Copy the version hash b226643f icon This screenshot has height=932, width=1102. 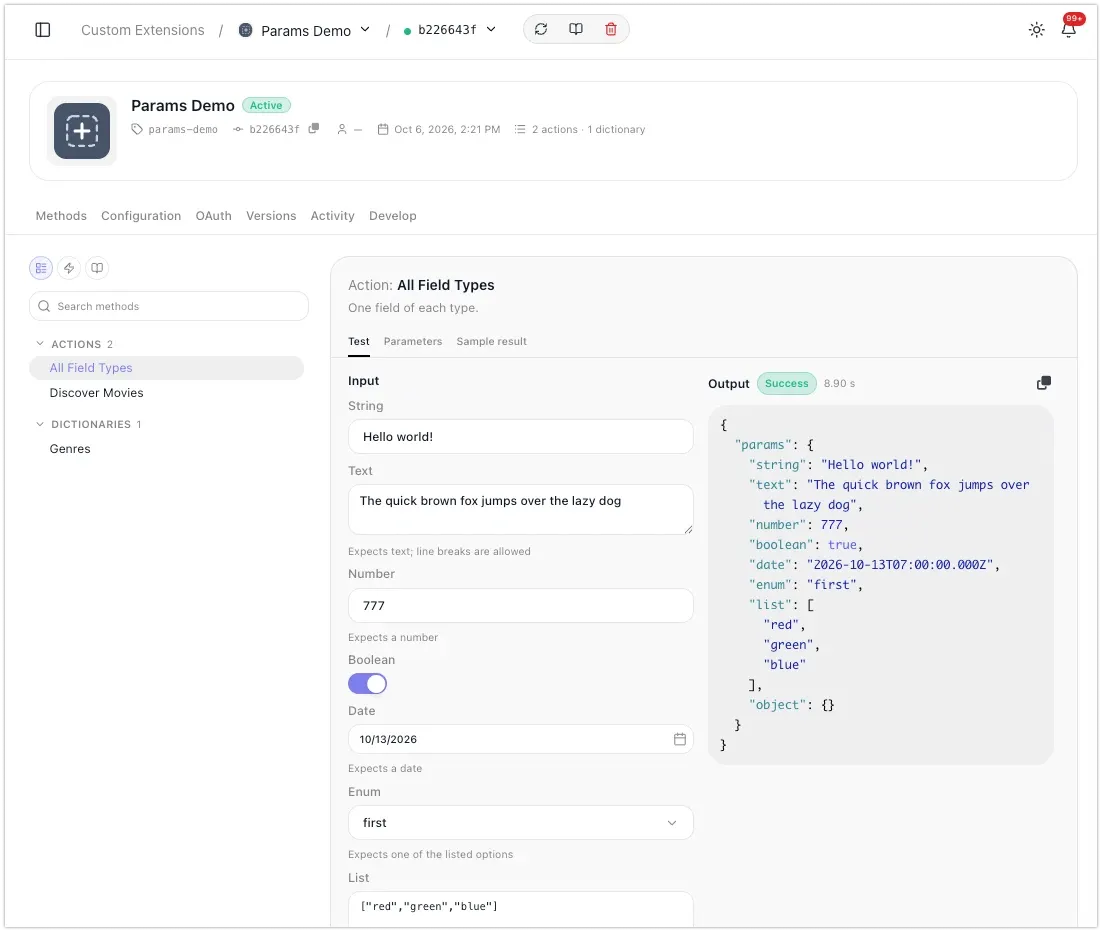coord(313,129)
